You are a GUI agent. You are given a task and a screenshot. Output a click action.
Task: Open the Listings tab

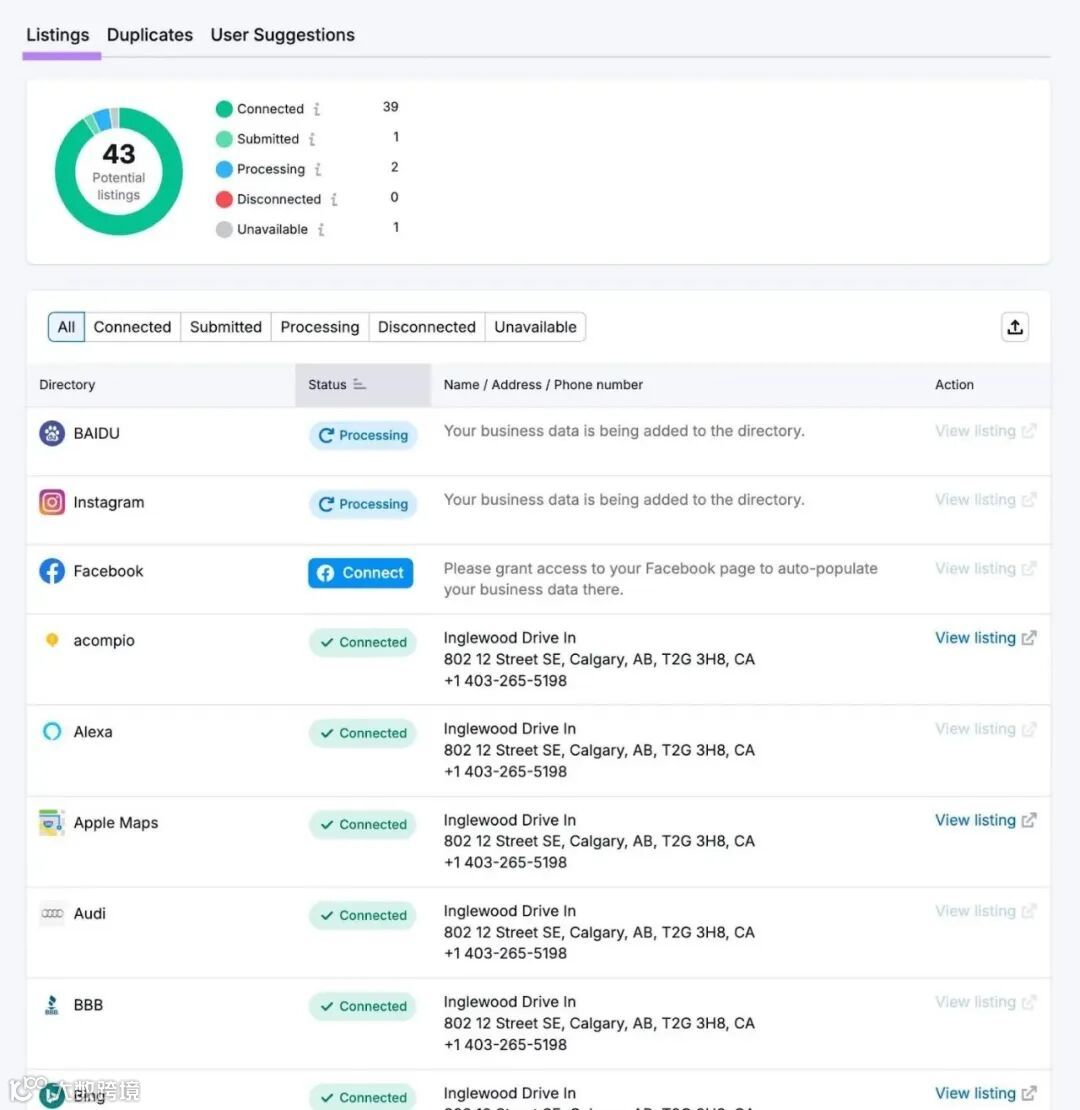(57, 35)
